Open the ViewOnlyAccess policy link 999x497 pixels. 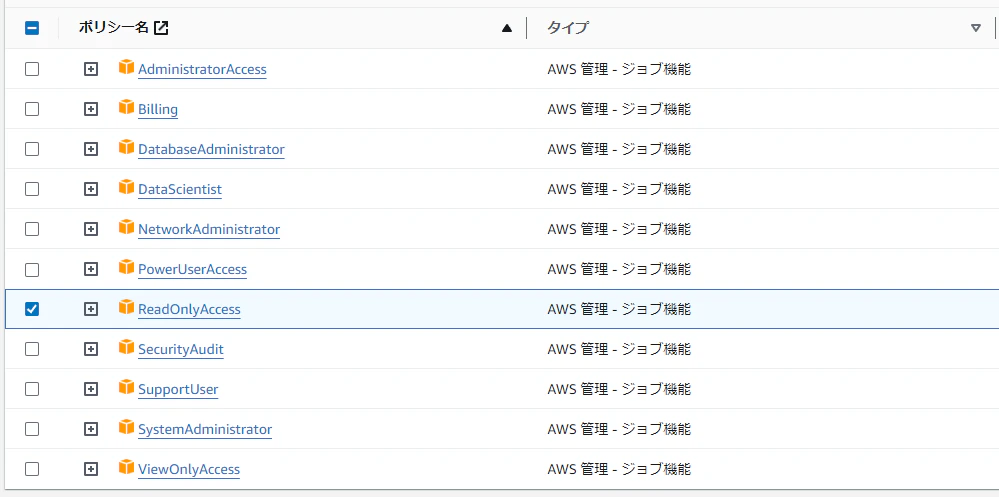189,469
